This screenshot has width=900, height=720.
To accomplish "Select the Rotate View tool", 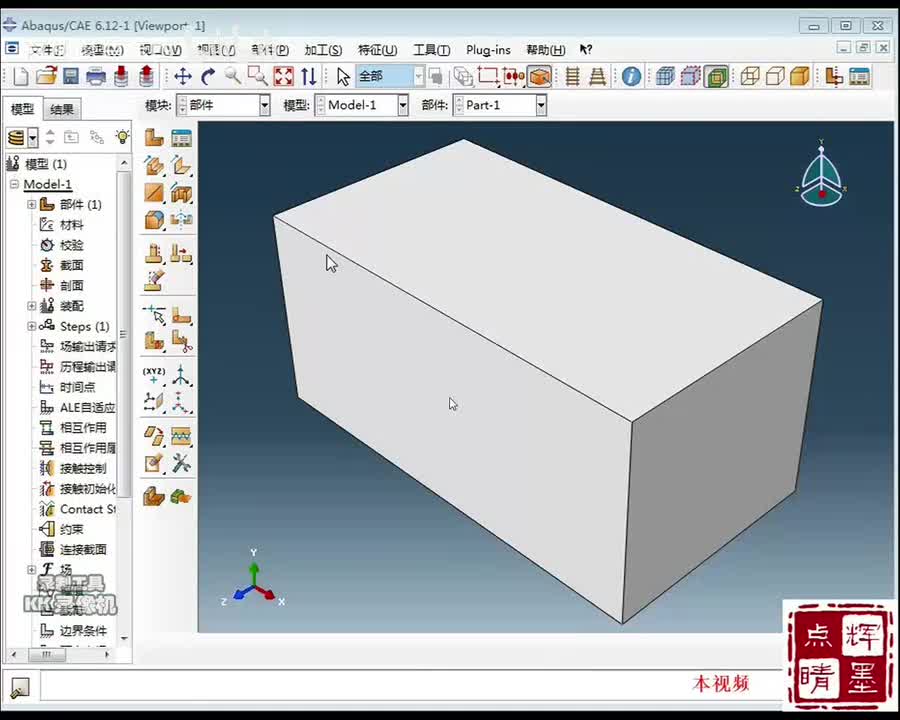I will [208, 76].
